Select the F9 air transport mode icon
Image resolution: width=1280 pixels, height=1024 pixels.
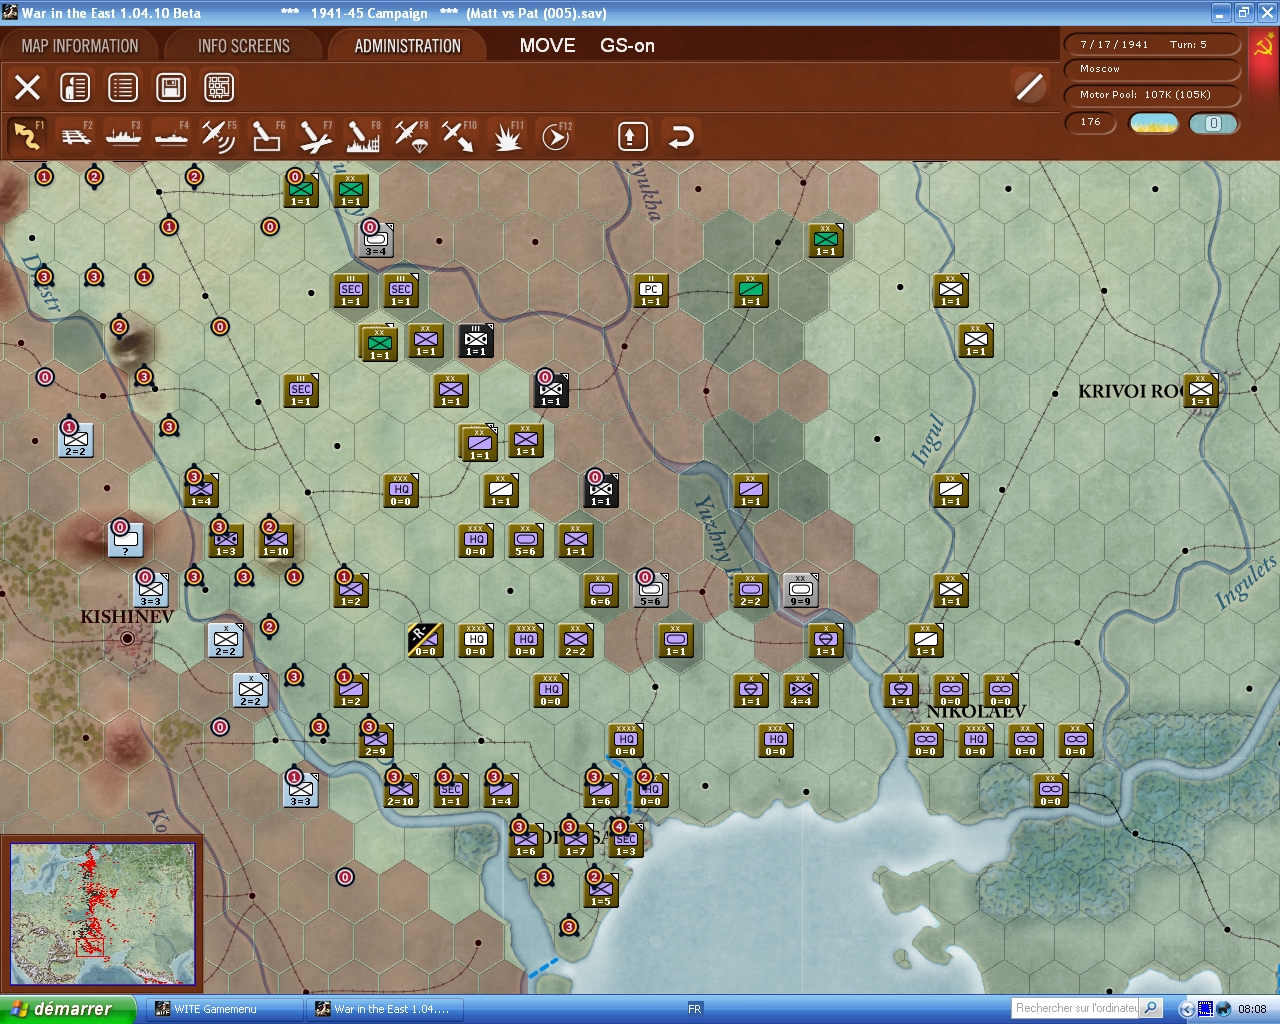point(411,136)
